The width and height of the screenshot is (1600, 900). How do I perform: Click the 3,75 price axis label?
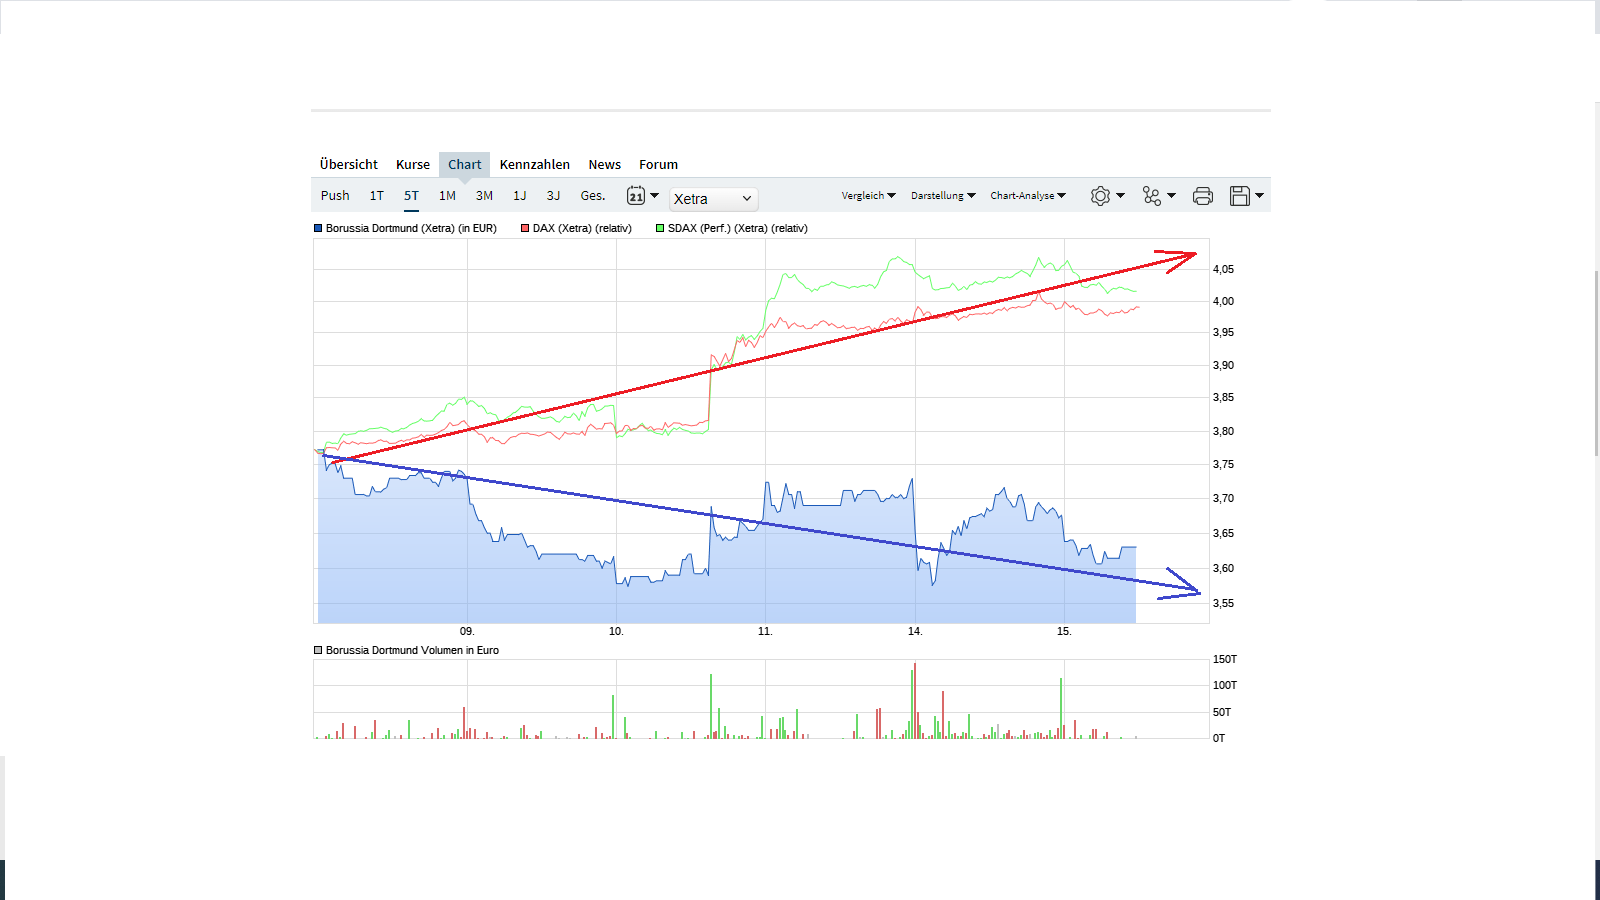click(x=1223, y=464)
